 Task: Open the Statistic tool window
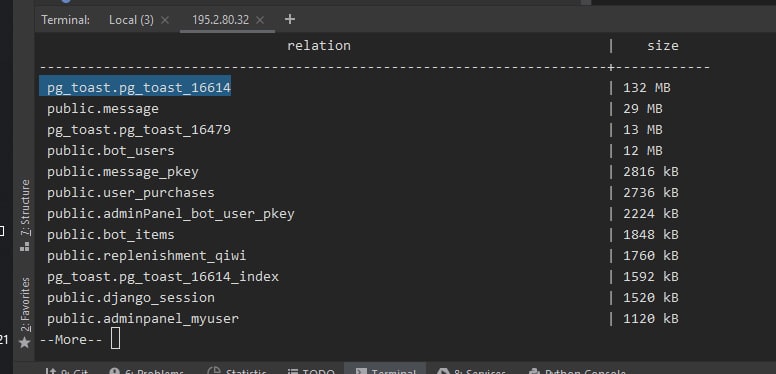pyautogui.click(x=236, y=371)
